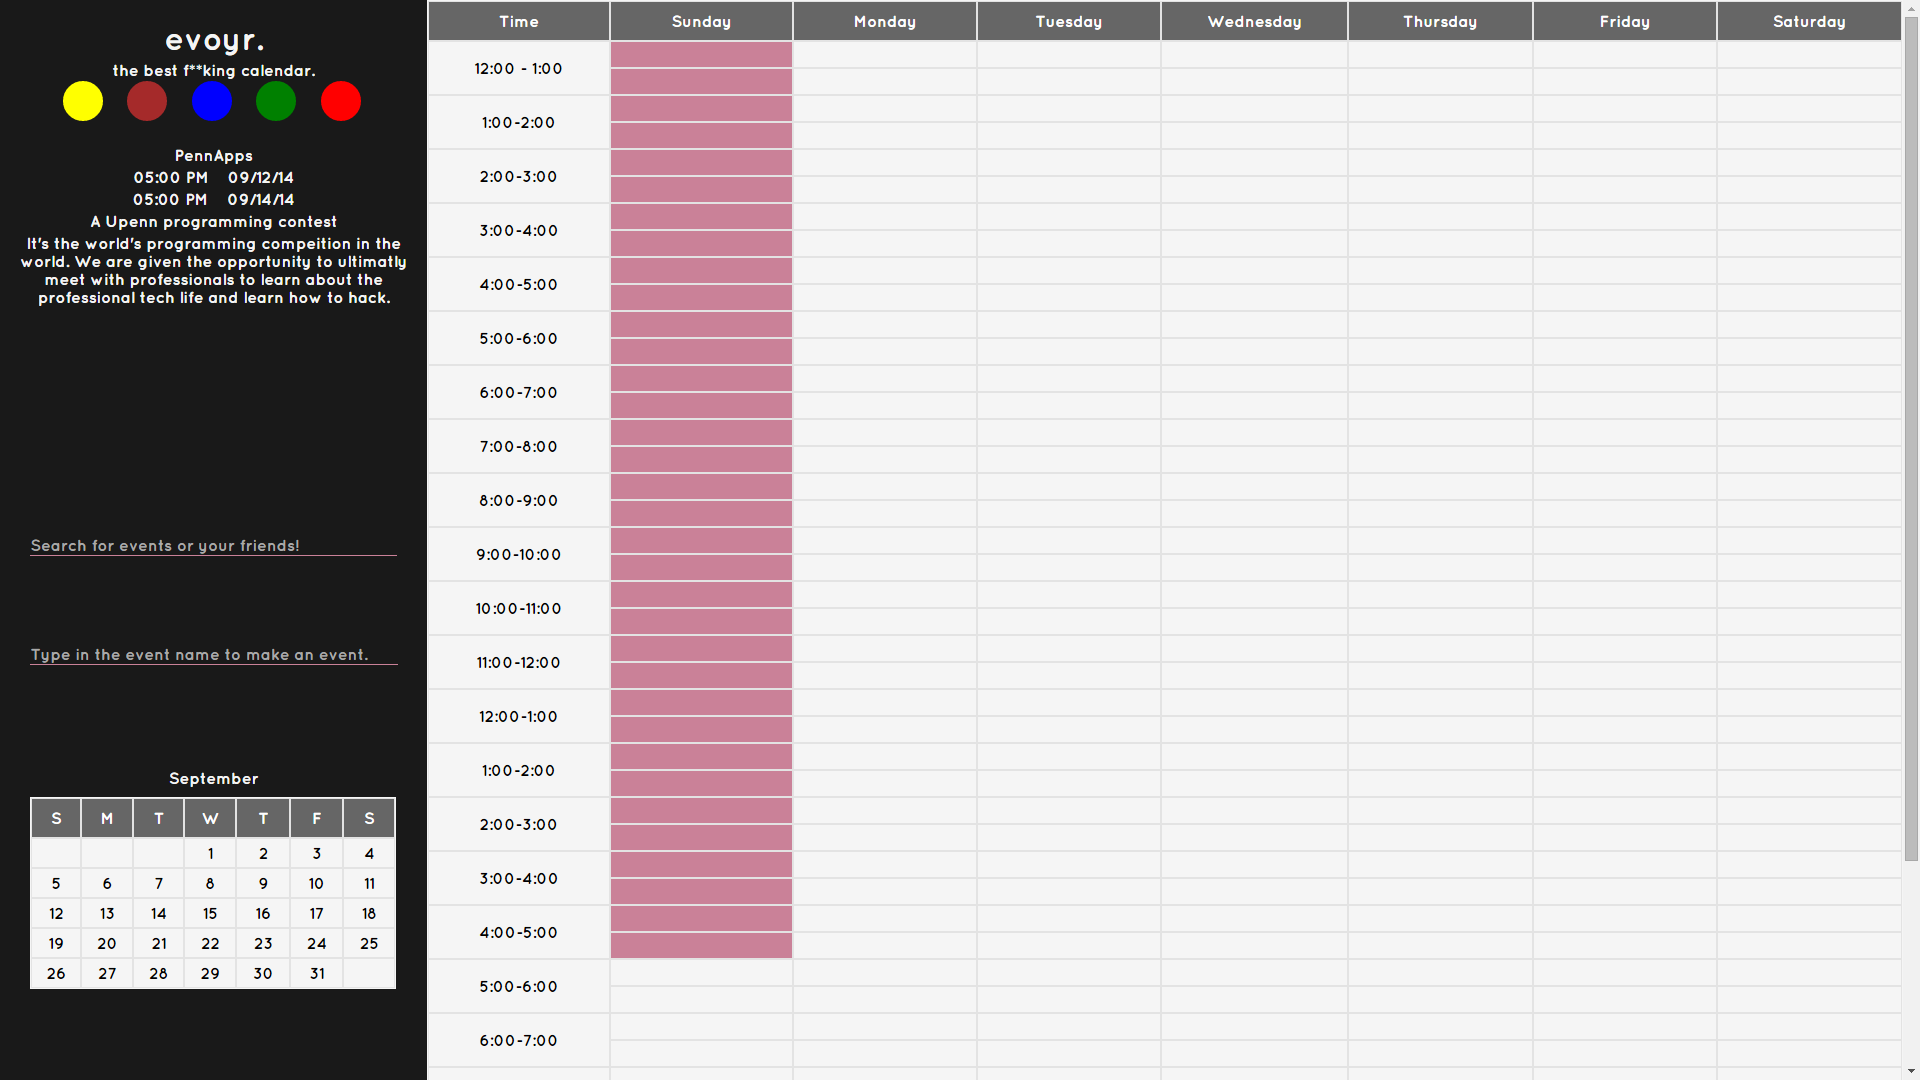
Task: Select September 12 in mini calendar
Action: coord(56,913)
